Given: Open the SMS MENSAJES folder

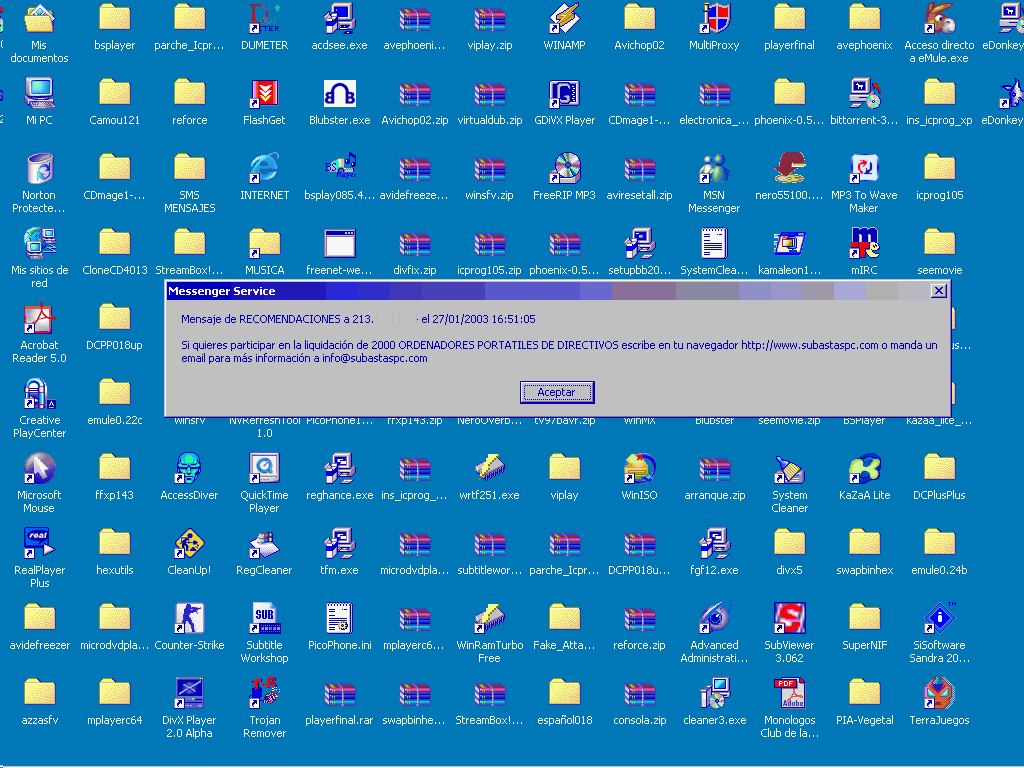Looking at the screenshot, I should pyautogui.click(x=189, y=168).
